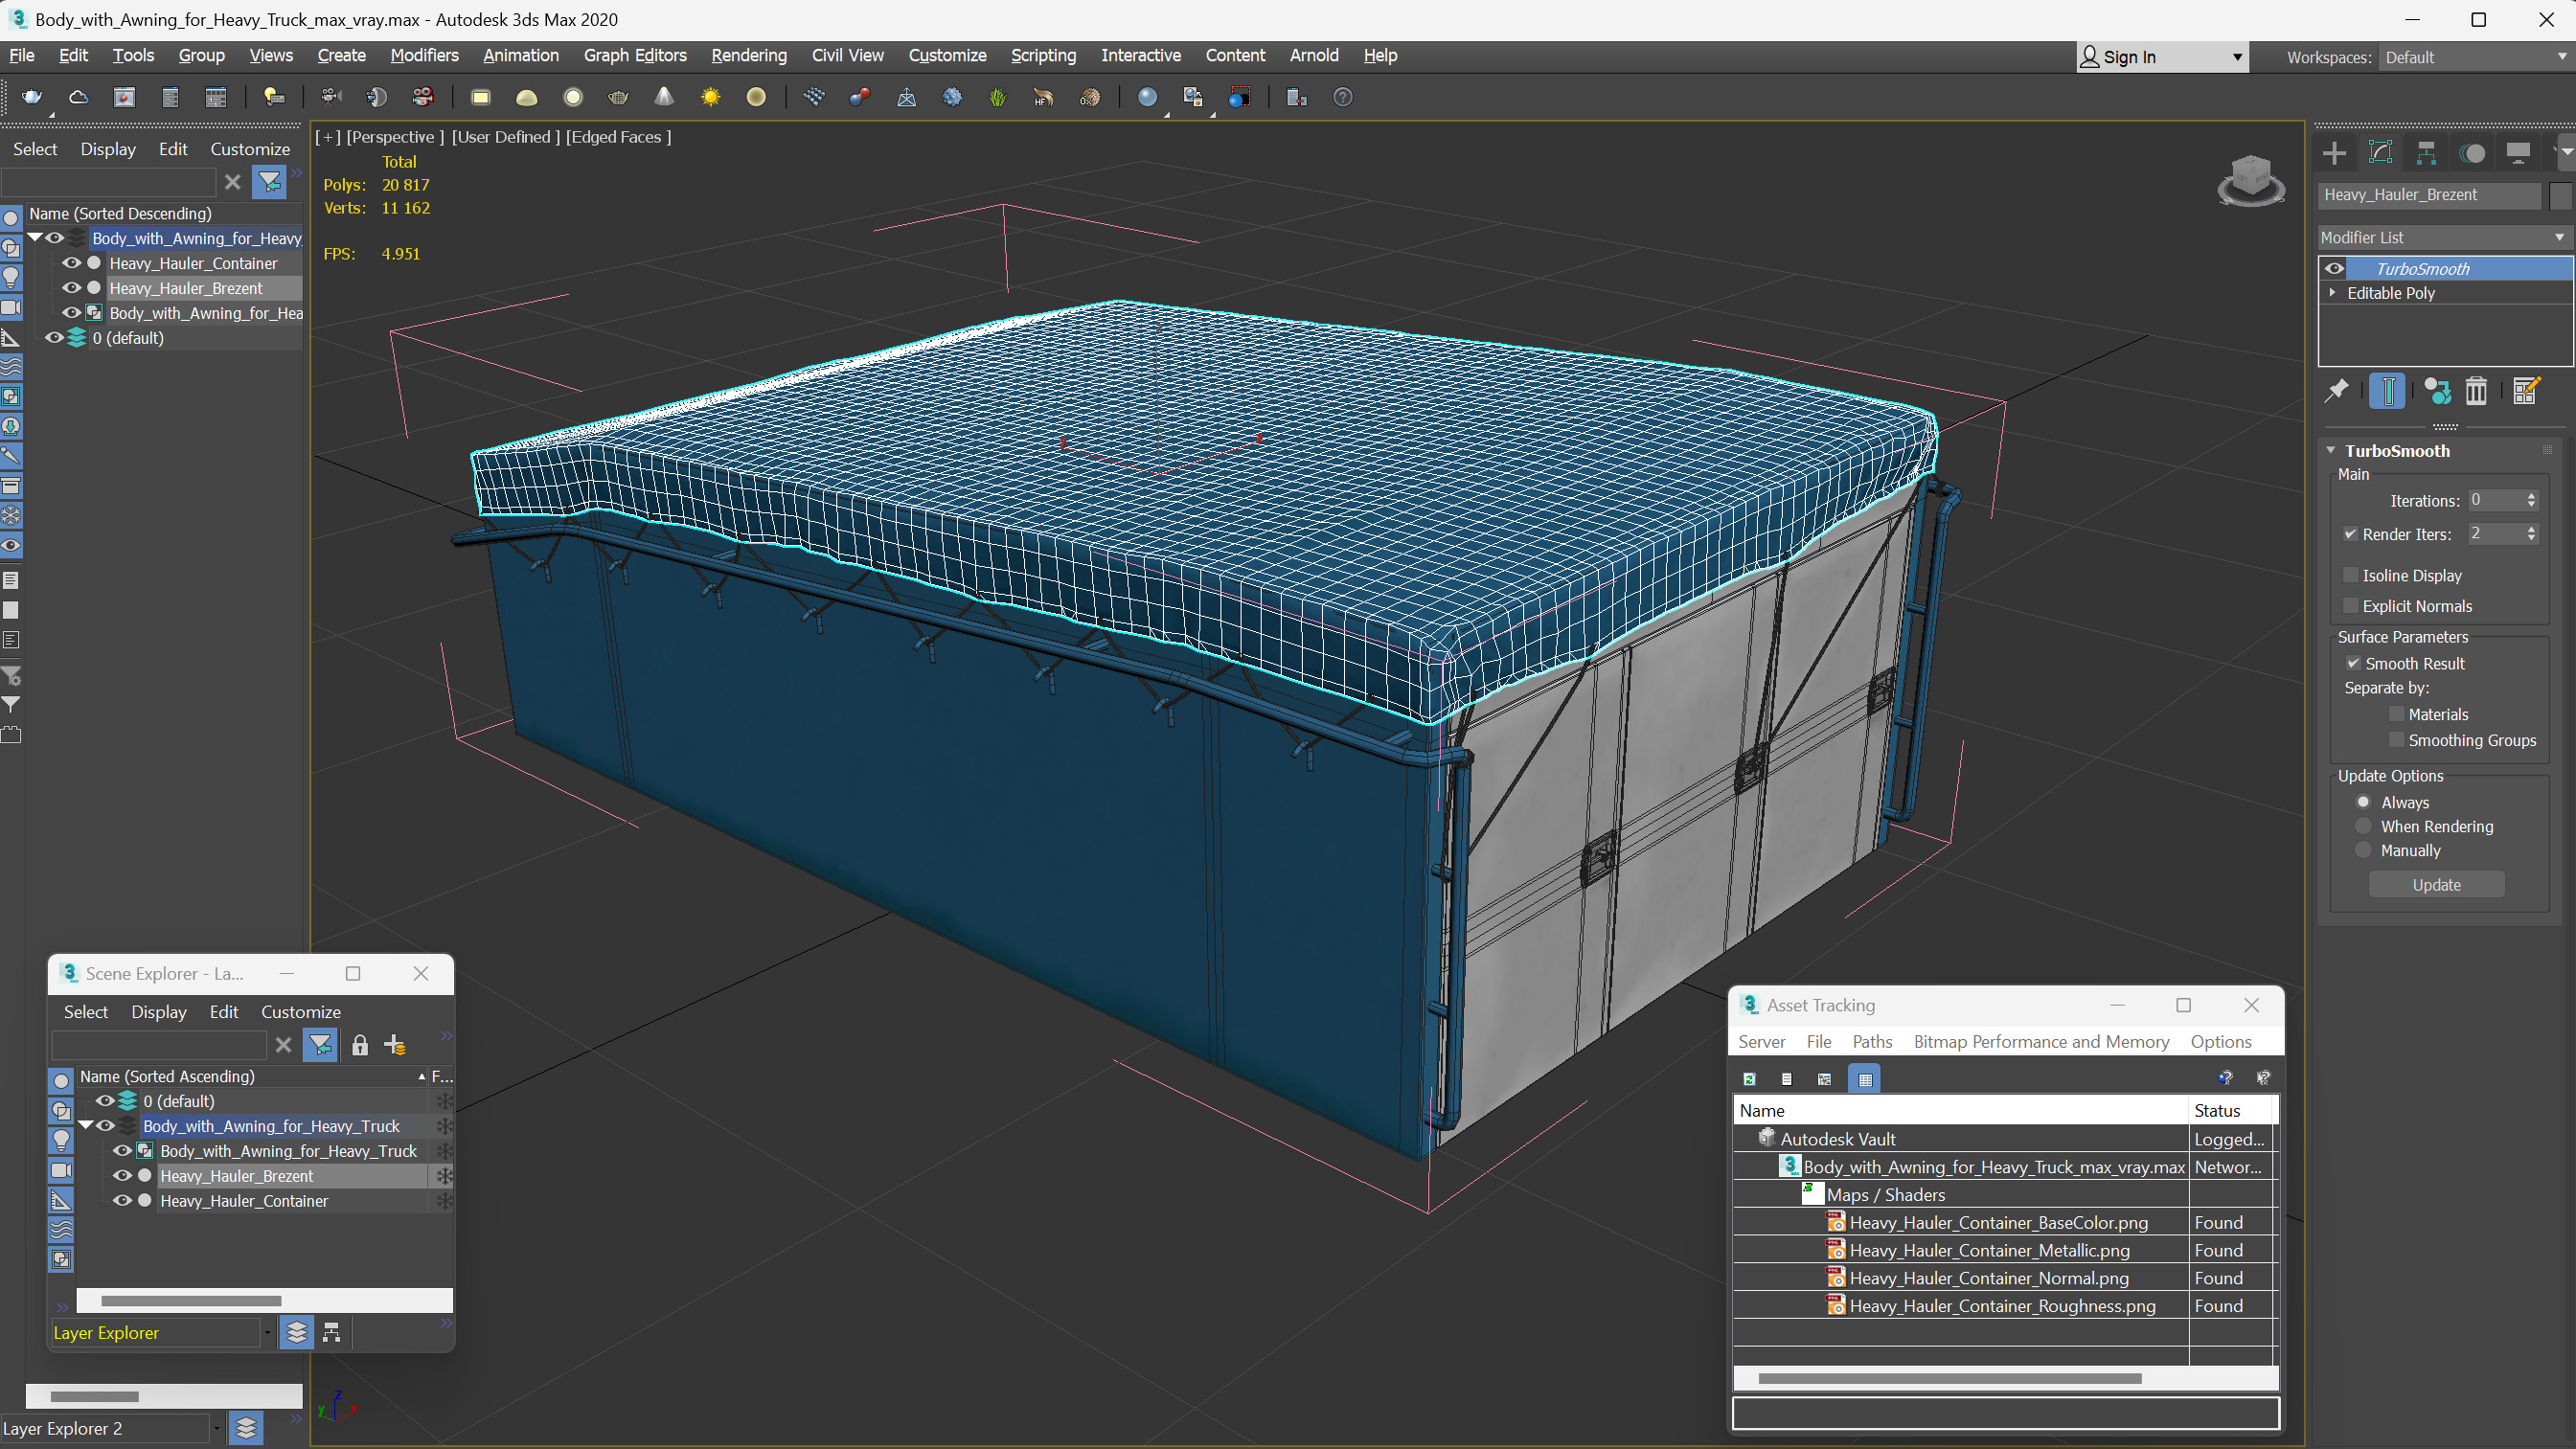Open the Display panel monitor icon
The image size is (2576, 1449).
click(2518, 153)
